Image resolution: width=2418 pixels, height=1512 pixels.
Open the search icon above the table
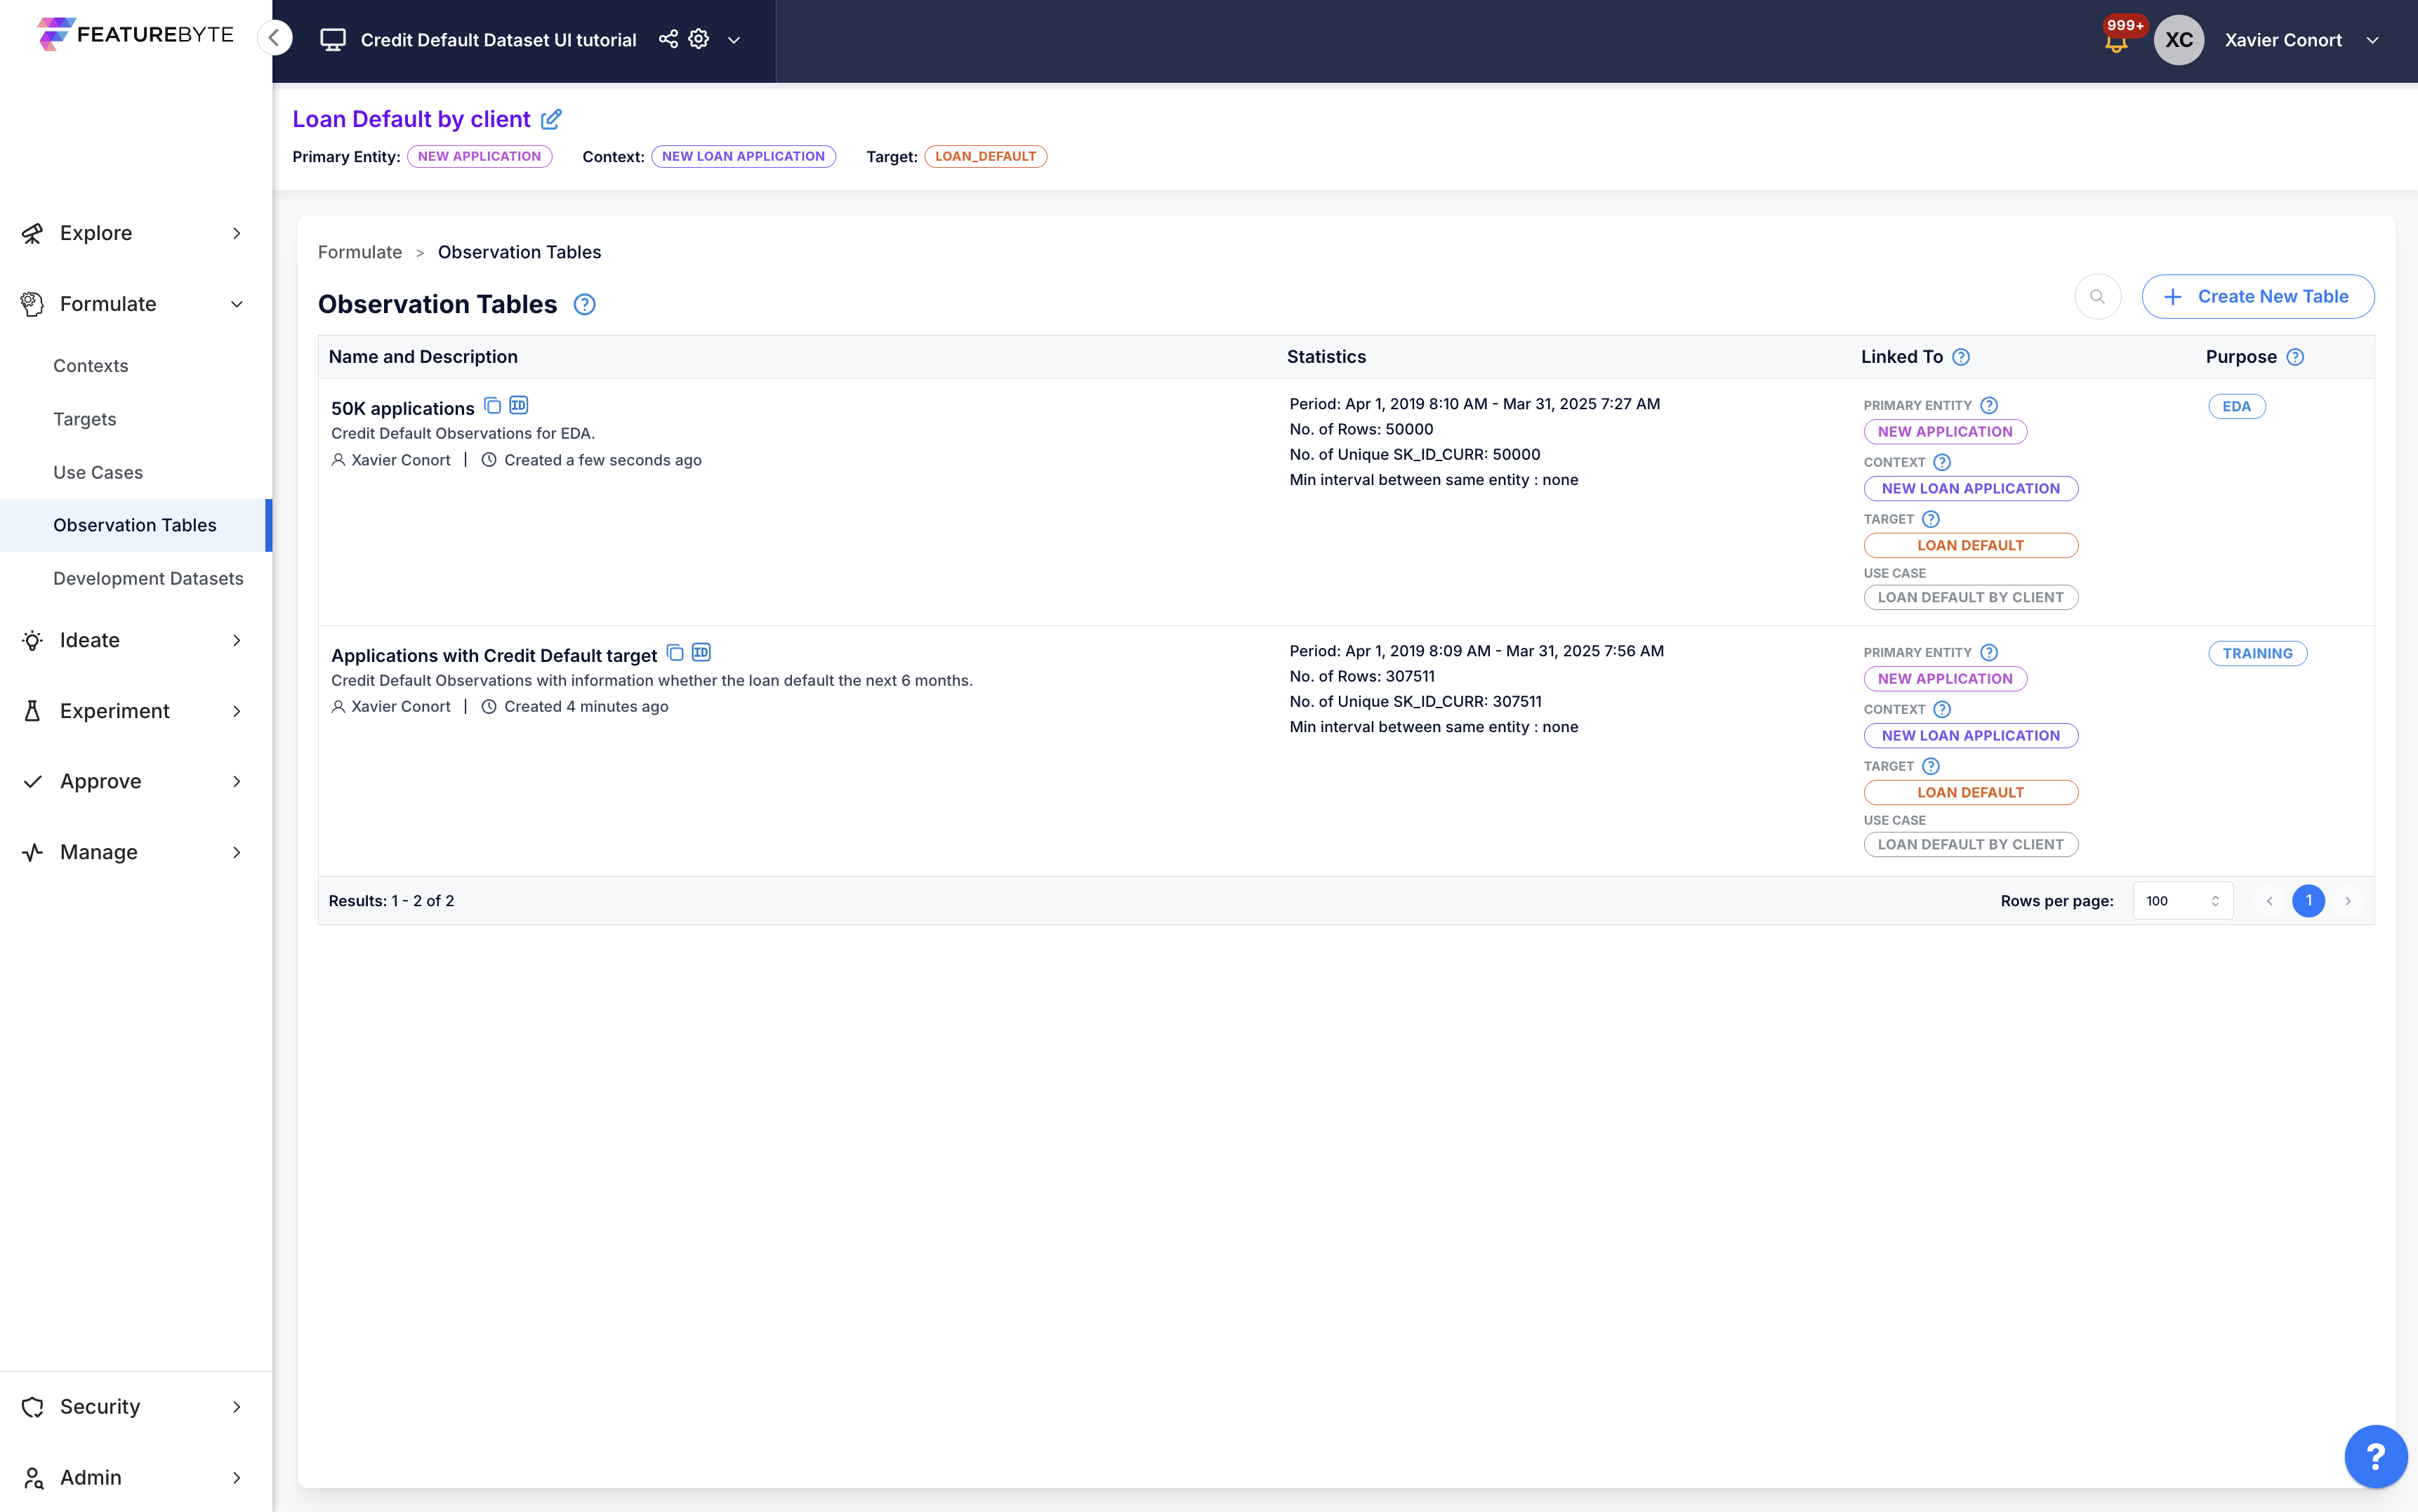(x=2097, y=297)
